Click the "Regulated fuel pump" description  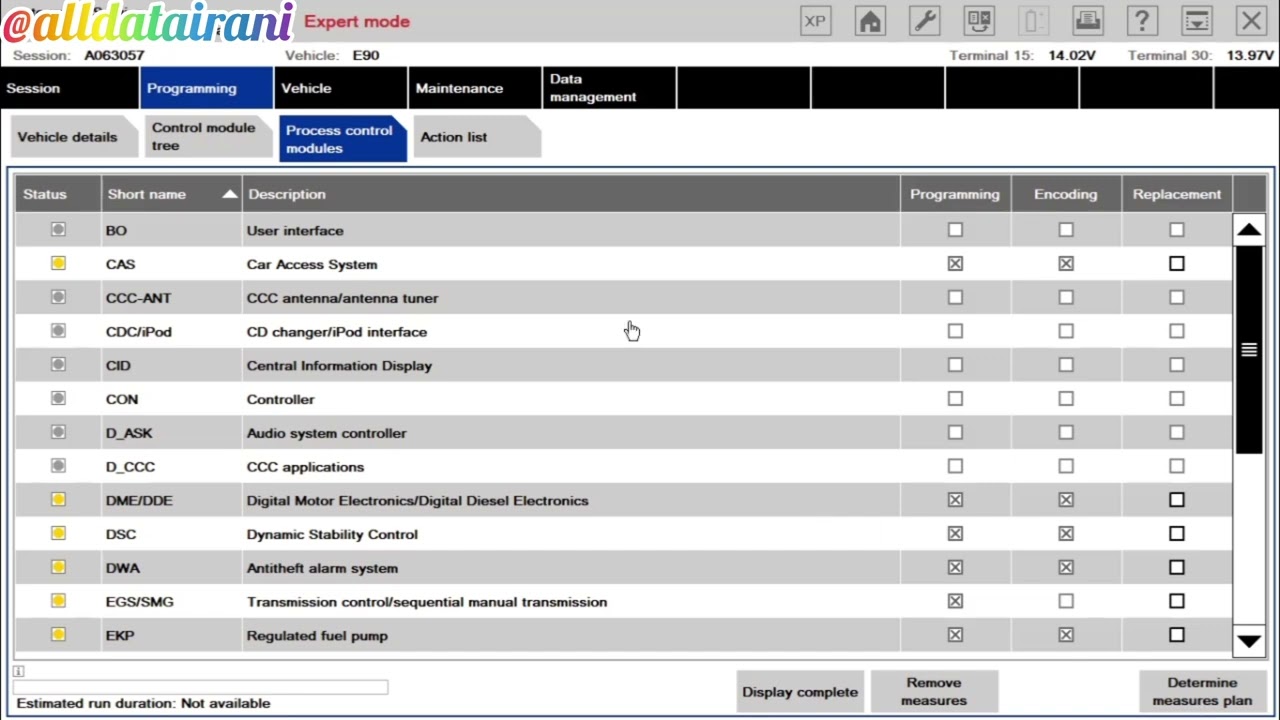coord(317,635)
